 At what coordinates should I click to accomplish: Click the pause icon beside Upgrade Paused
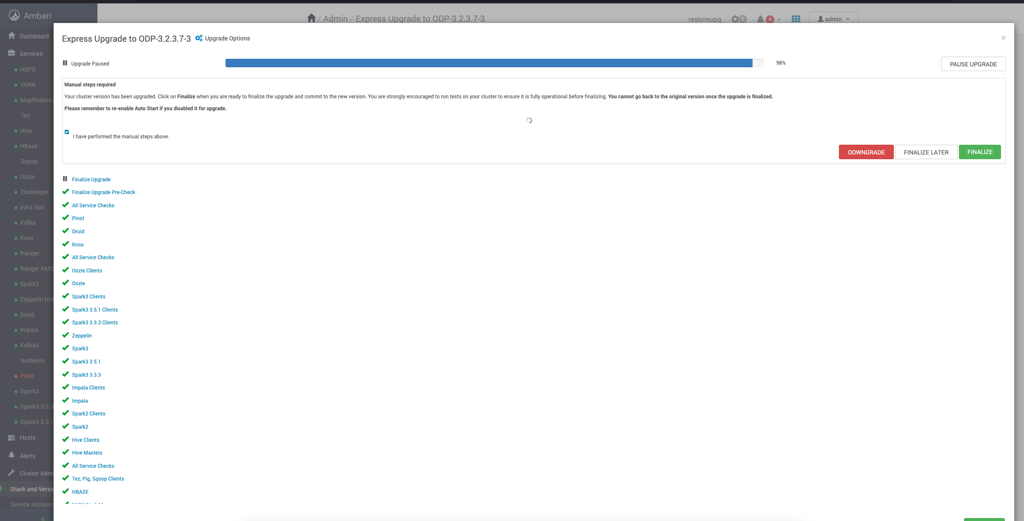click(x=65, y=63)
